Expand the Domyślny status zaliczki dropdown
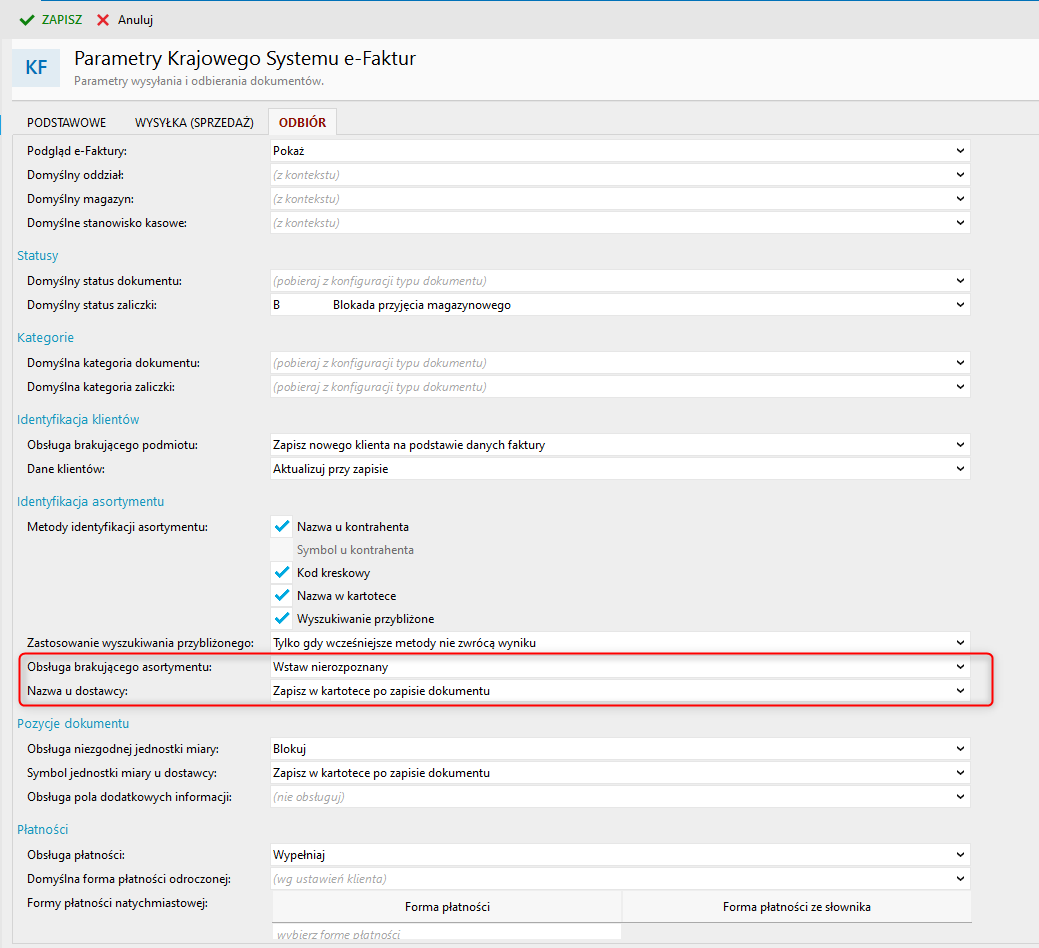 960,305
